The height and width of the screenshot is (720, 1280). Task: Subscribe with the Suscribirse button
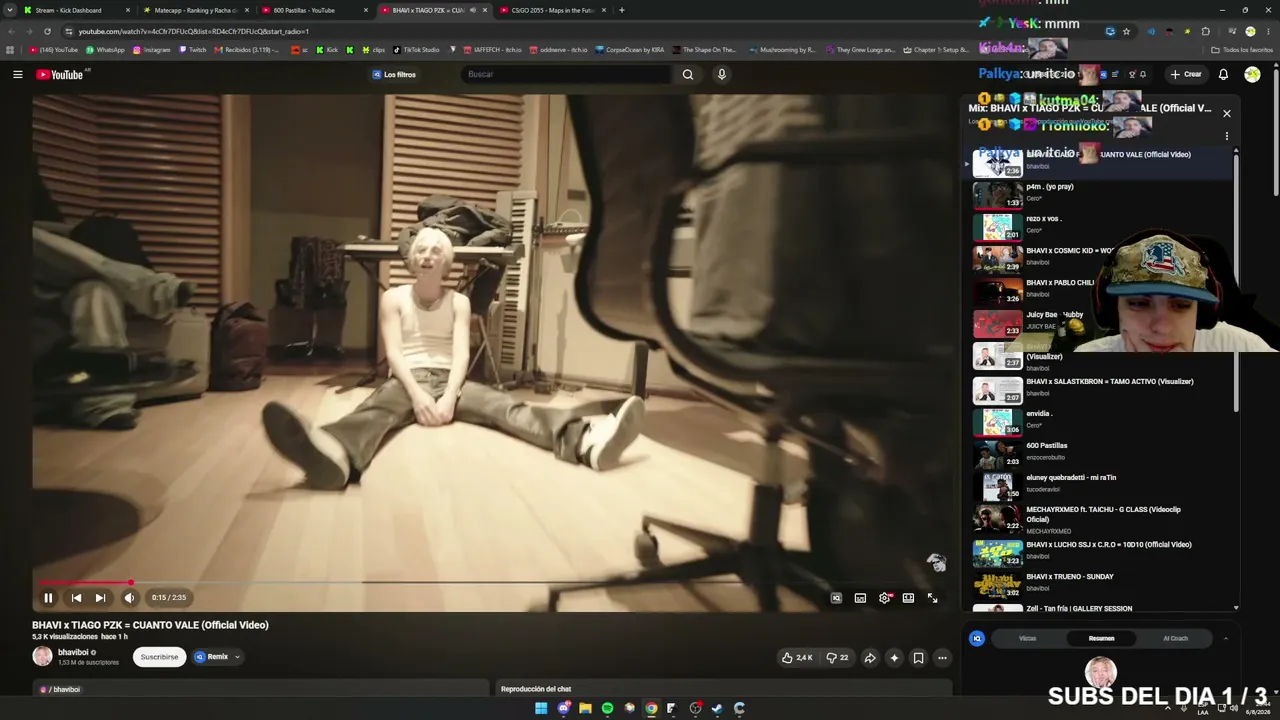click(x=159, y=657)
